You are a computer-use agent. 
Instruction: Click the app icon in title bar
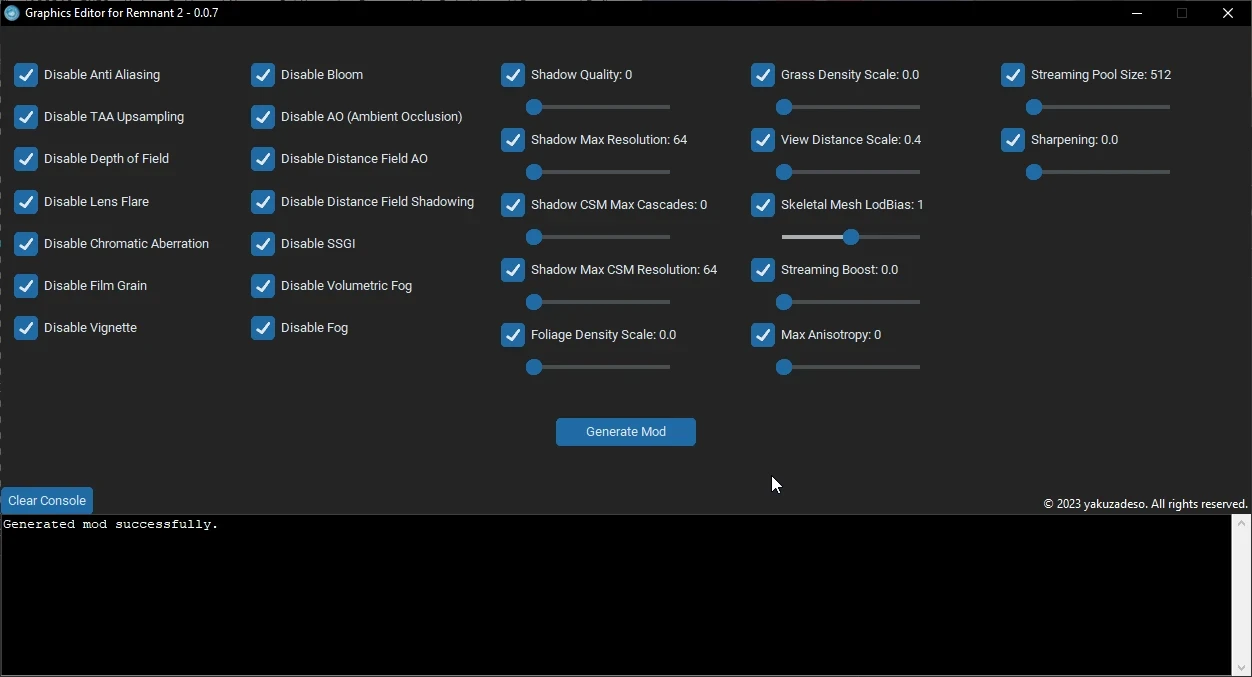click(12, 13)
